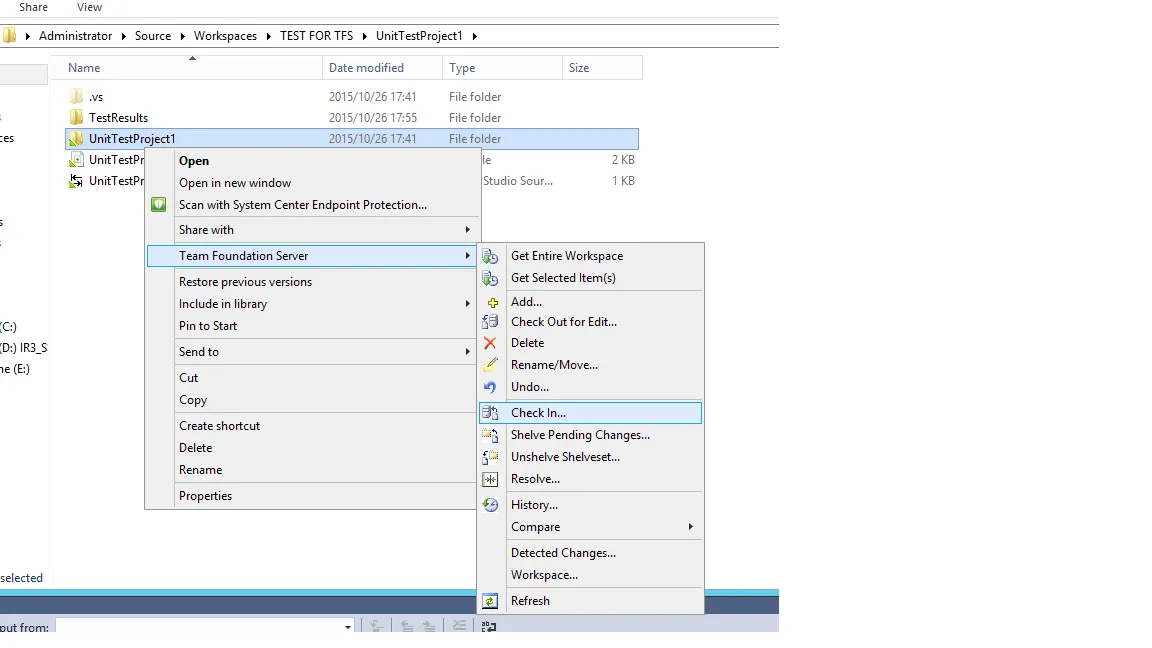Choose Cut from context menu

[189, 378]
